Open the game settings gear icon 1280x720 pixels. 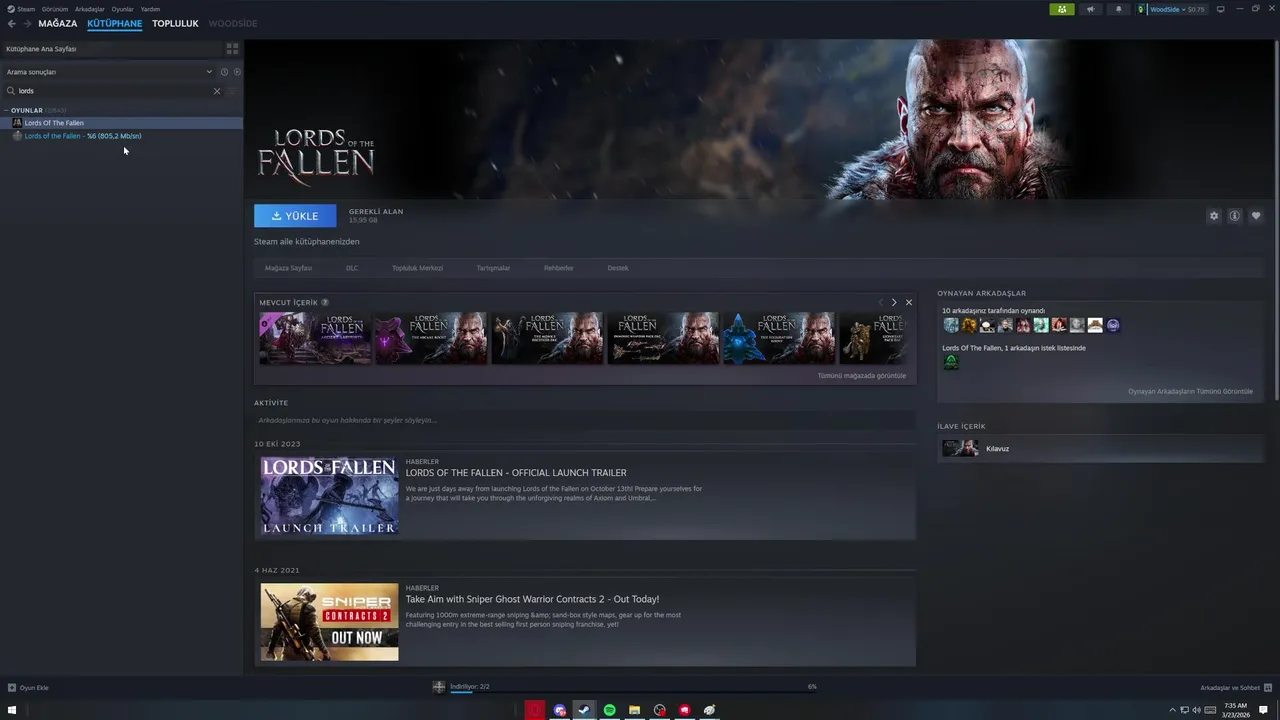coord(1214,216)
